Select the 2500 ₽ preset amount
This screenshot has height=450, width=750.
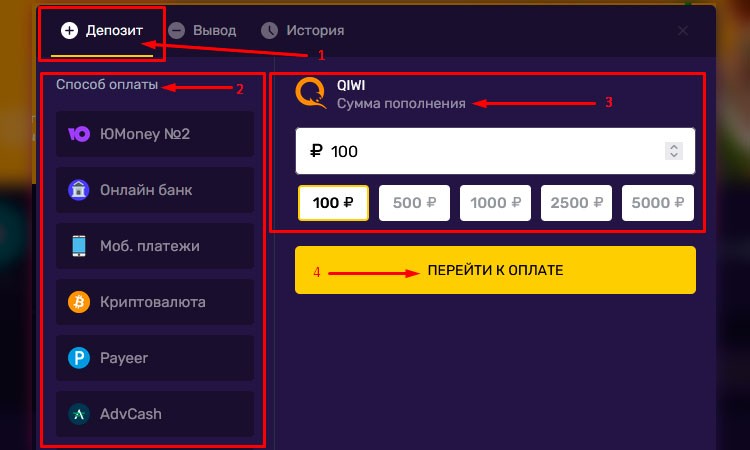click(576, 203)
